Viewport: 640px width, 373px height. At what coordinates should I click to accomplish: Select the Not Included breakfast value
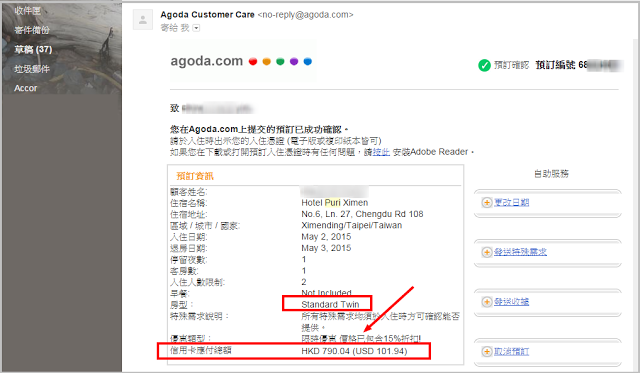click(x=326, y=293)
